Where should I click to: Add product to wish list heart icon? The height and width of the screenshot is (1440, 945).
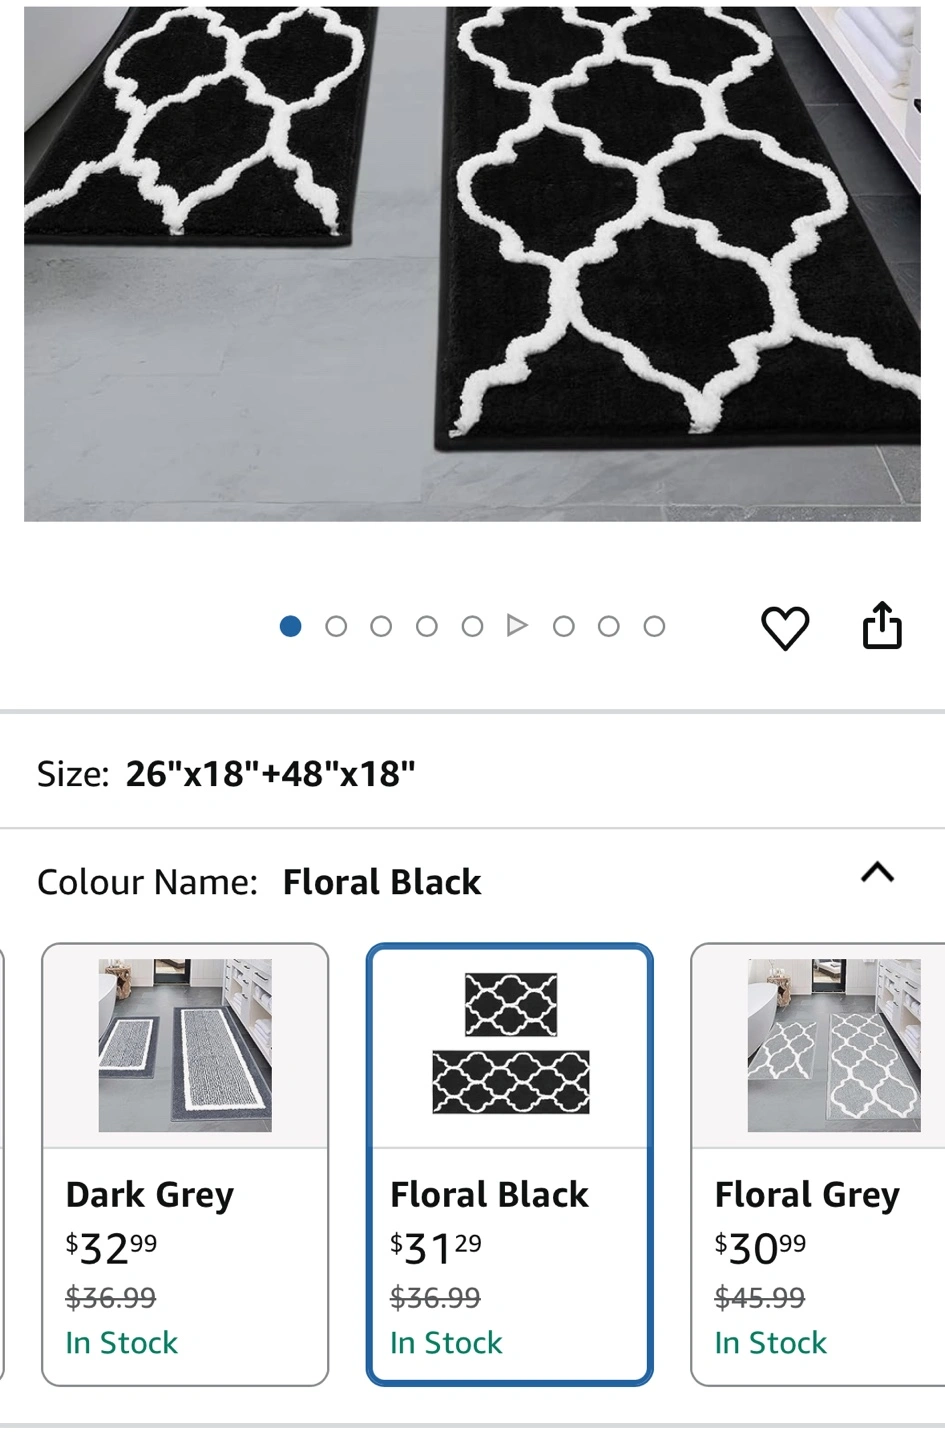click(785, 628)
